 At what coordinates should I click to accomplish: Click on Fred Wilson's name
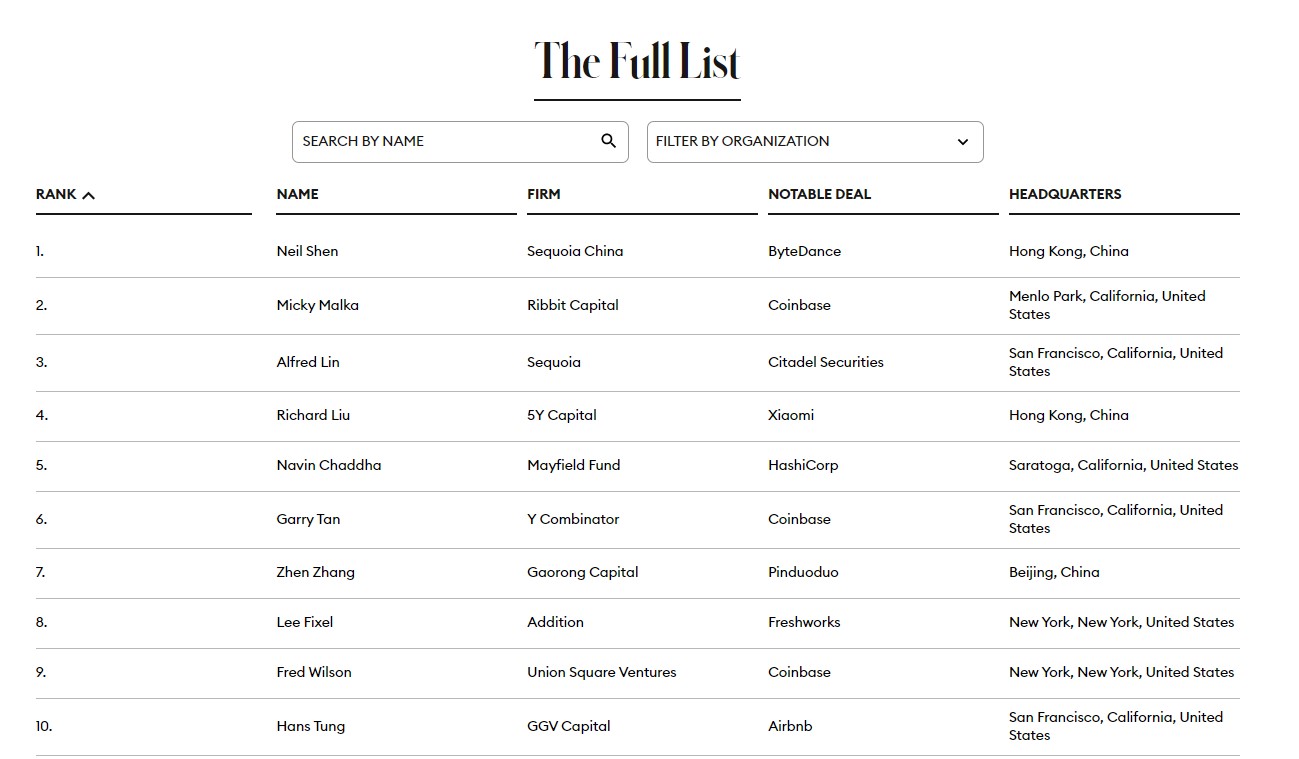[x=314, y=672]
